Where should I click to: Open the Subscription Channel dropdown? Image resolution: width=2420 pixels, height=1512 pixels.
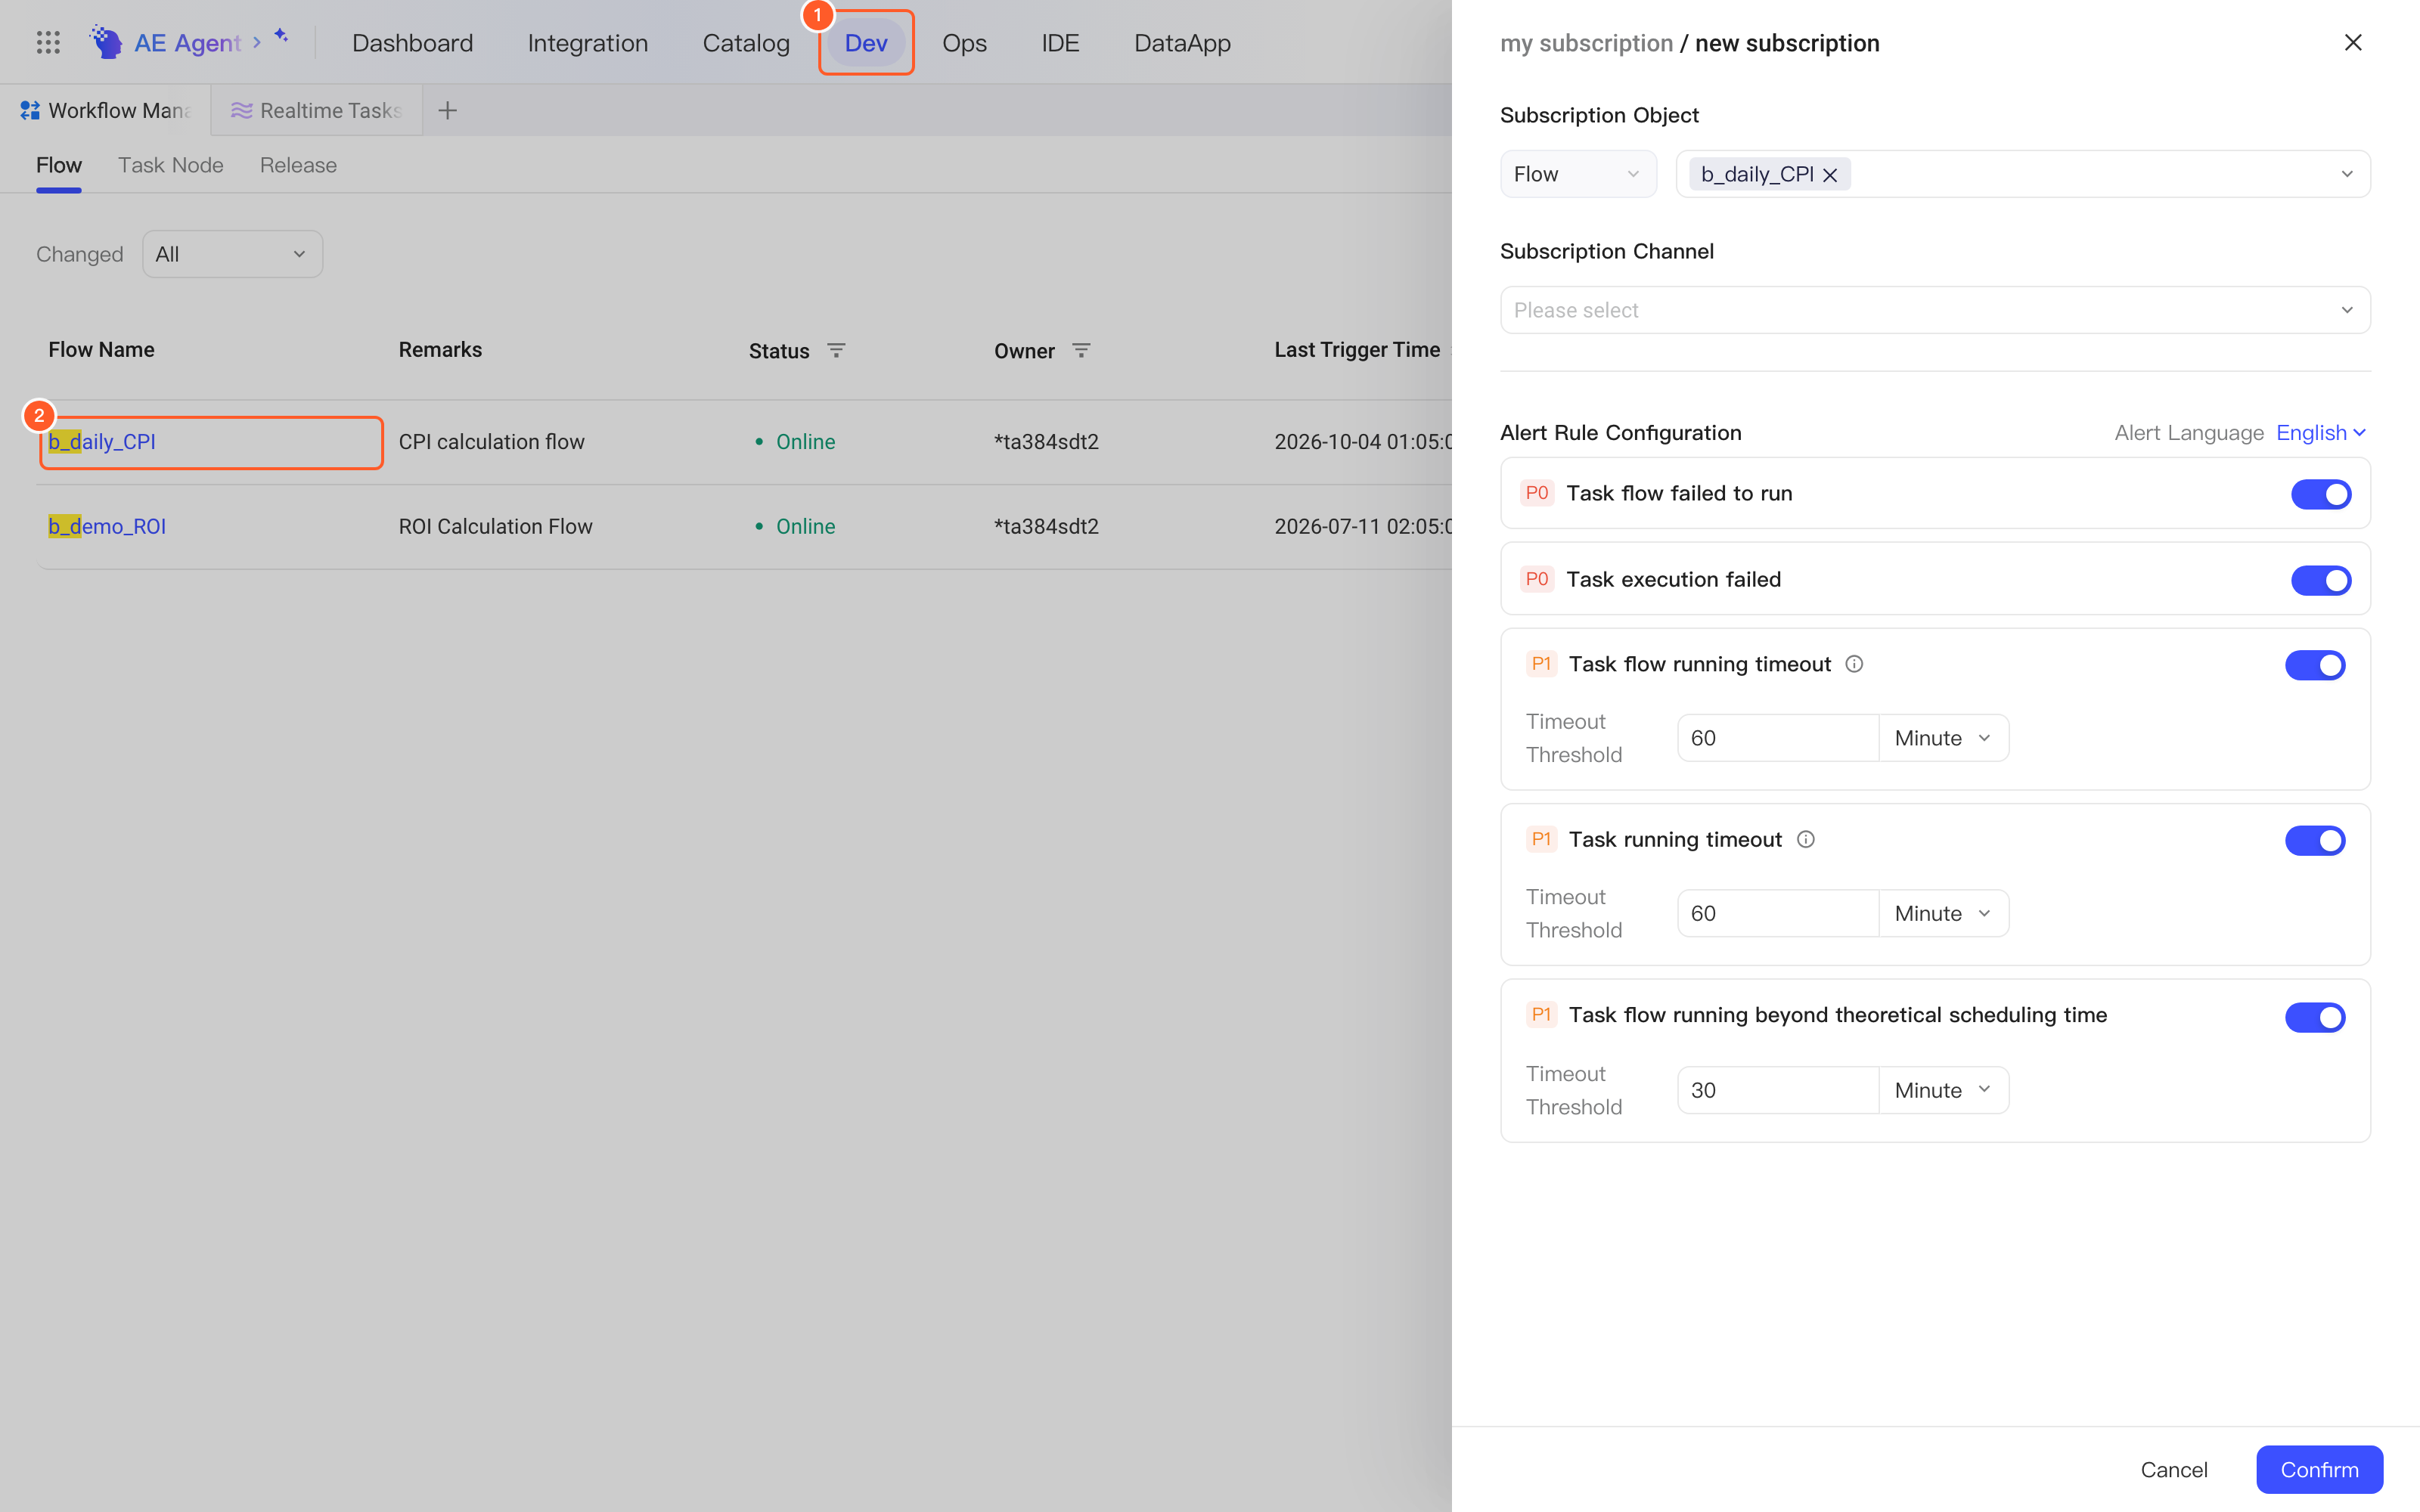(x=1935, y=310)
